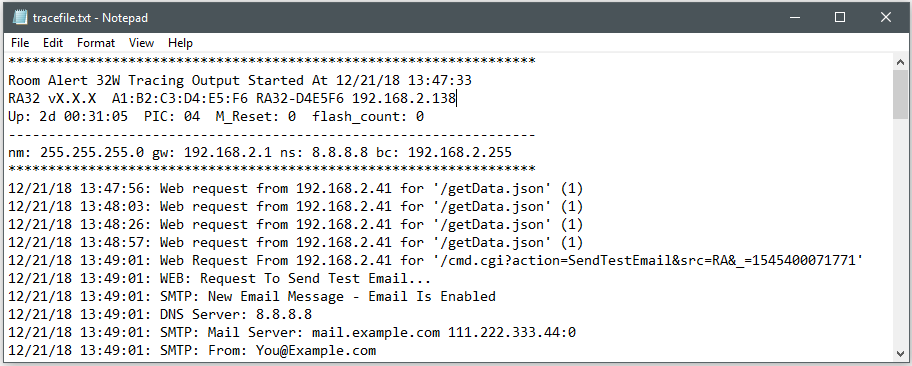Open the Format menu
This screenshot has height=366, width=912.
click(x=96, y=43)
